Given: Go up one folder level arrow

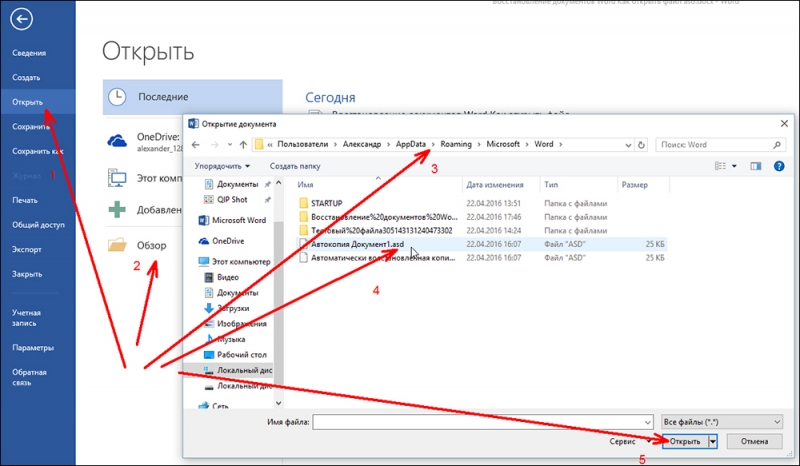Looking at the screenshot, I should [243, 145].
